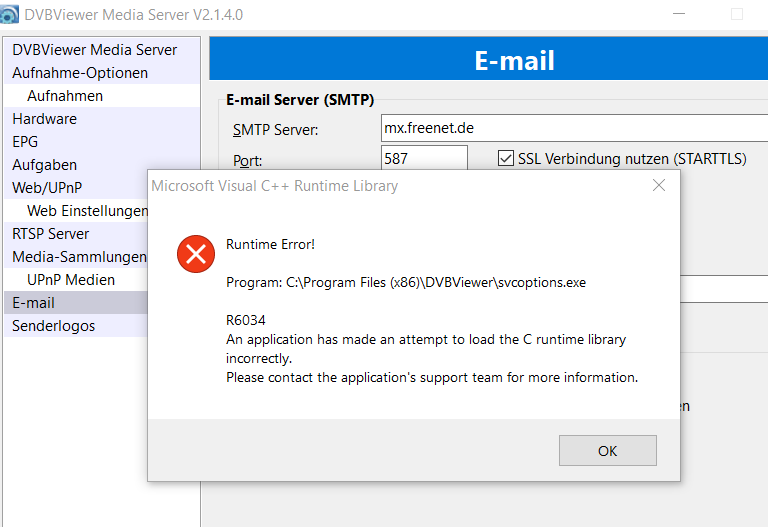Click the blue E-mail page header

click(489, 59)
